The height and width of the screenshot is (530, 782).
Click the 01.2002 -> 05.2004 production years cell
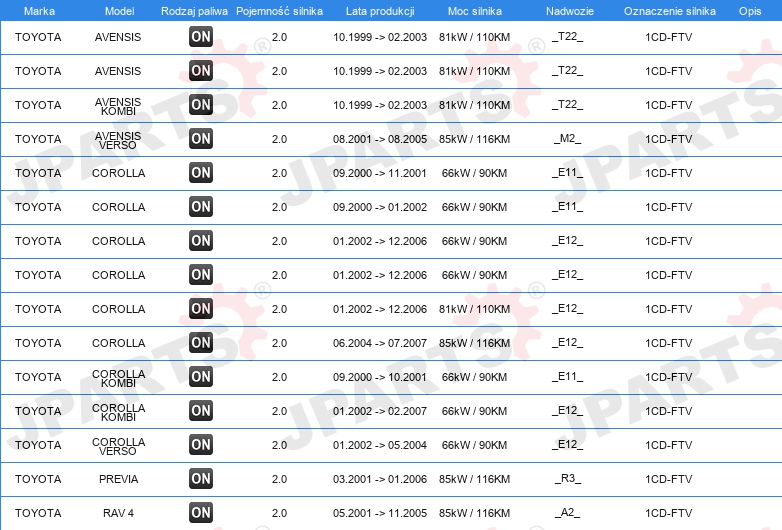click(x=380, y=445)
